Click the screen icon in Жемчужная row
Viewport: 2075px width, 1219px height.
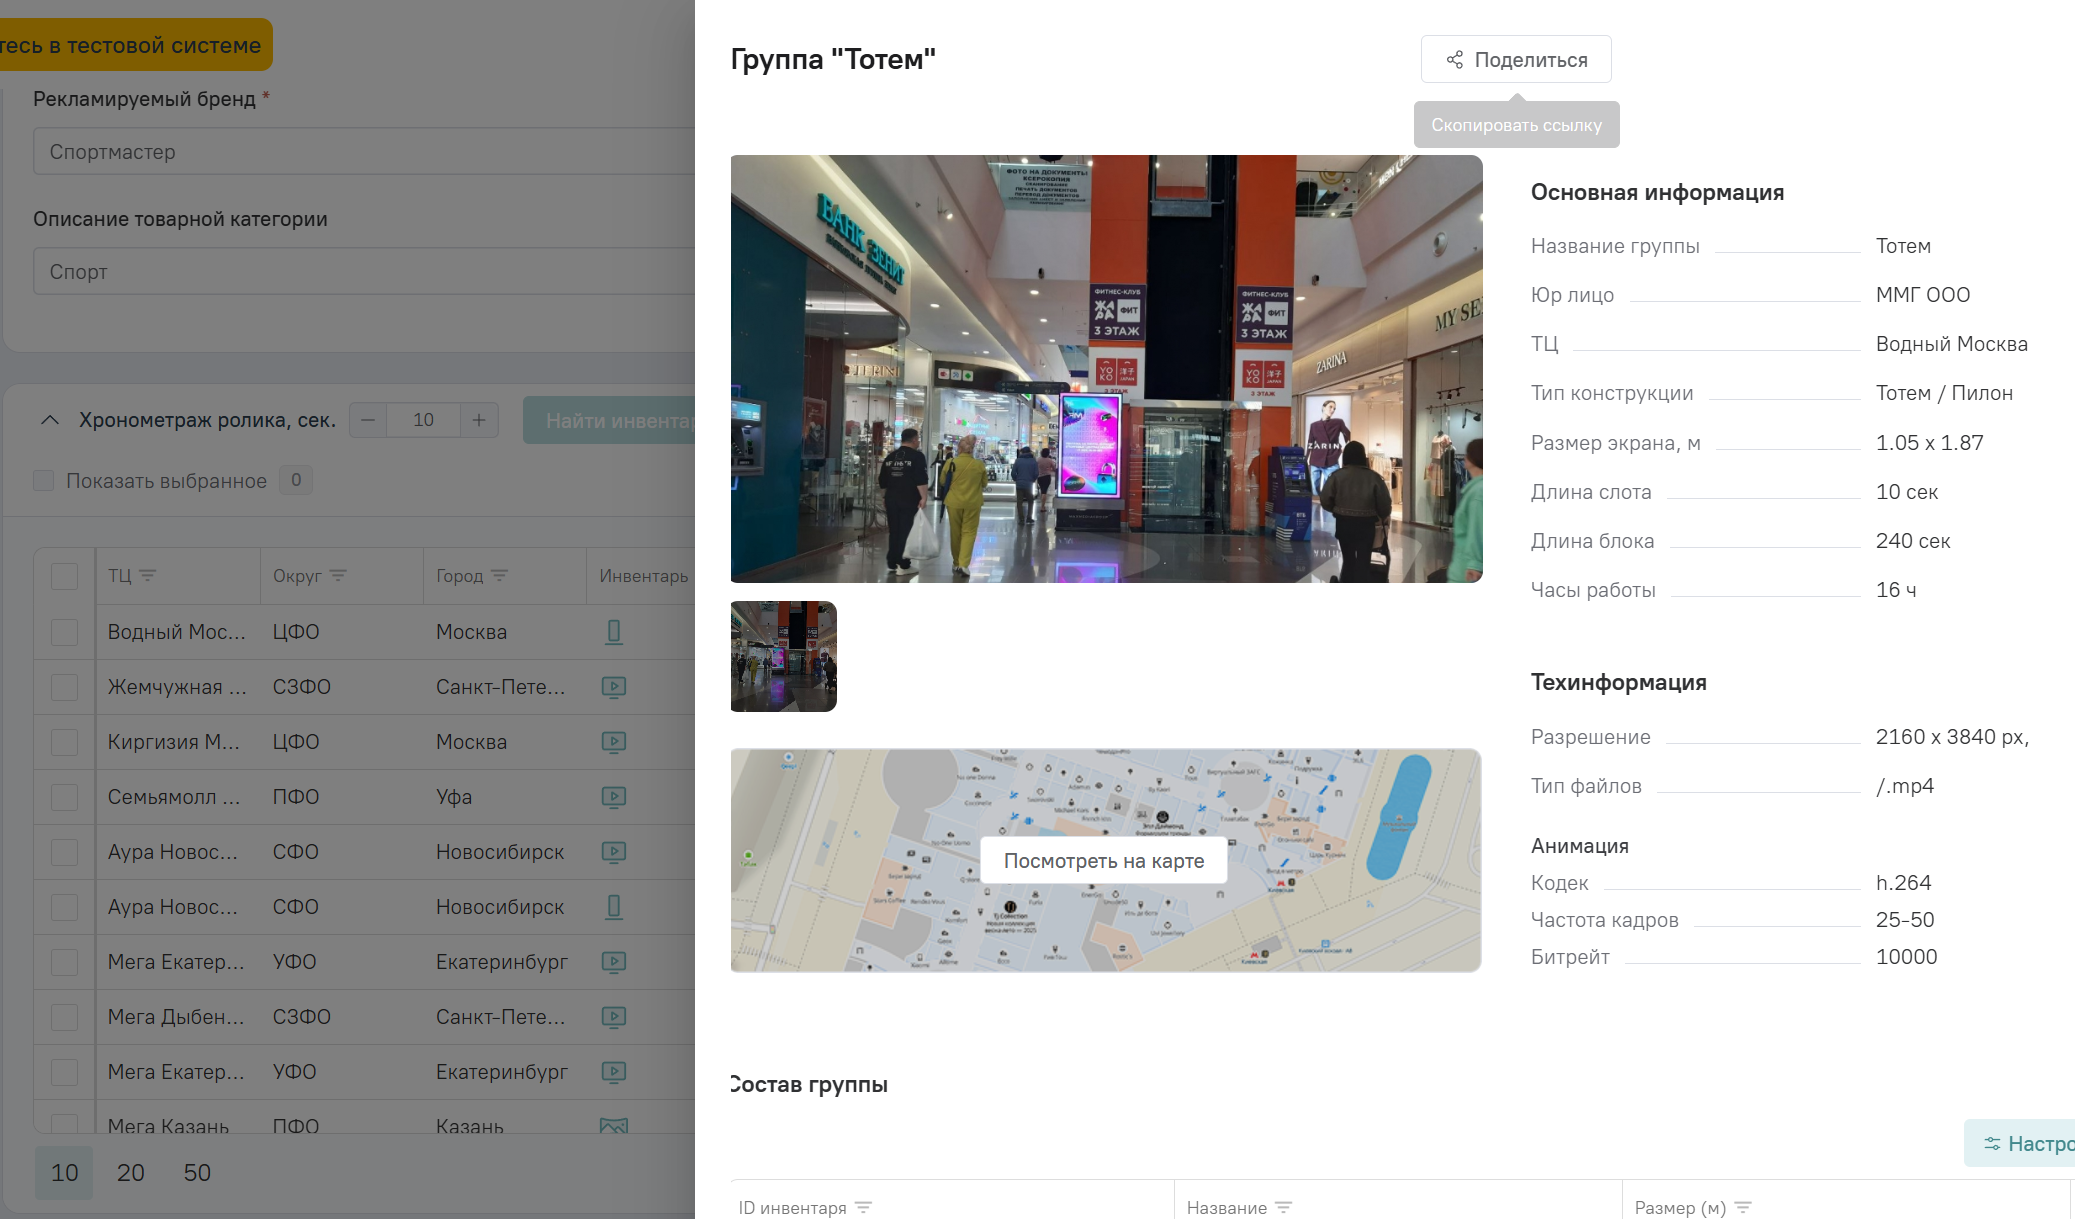coord(614,687)
